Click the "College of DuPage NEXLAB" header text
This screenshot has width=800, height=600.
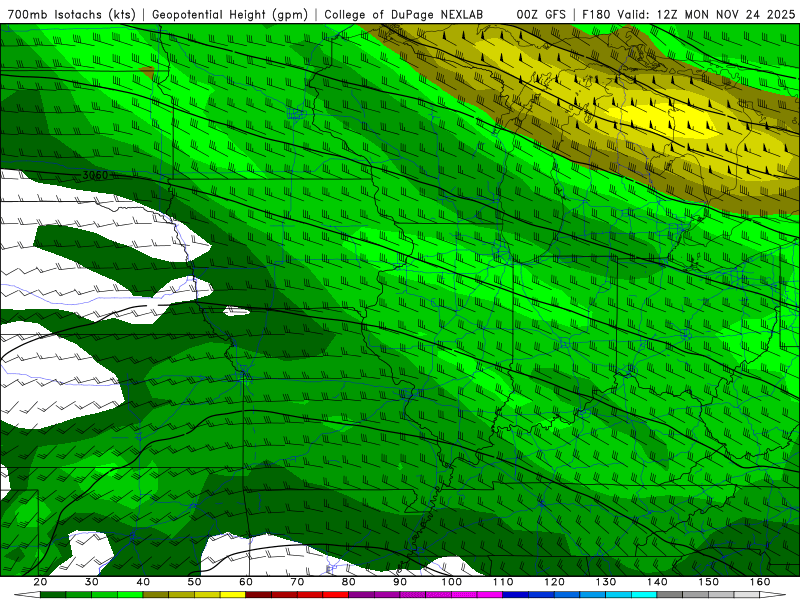(404, 14)
